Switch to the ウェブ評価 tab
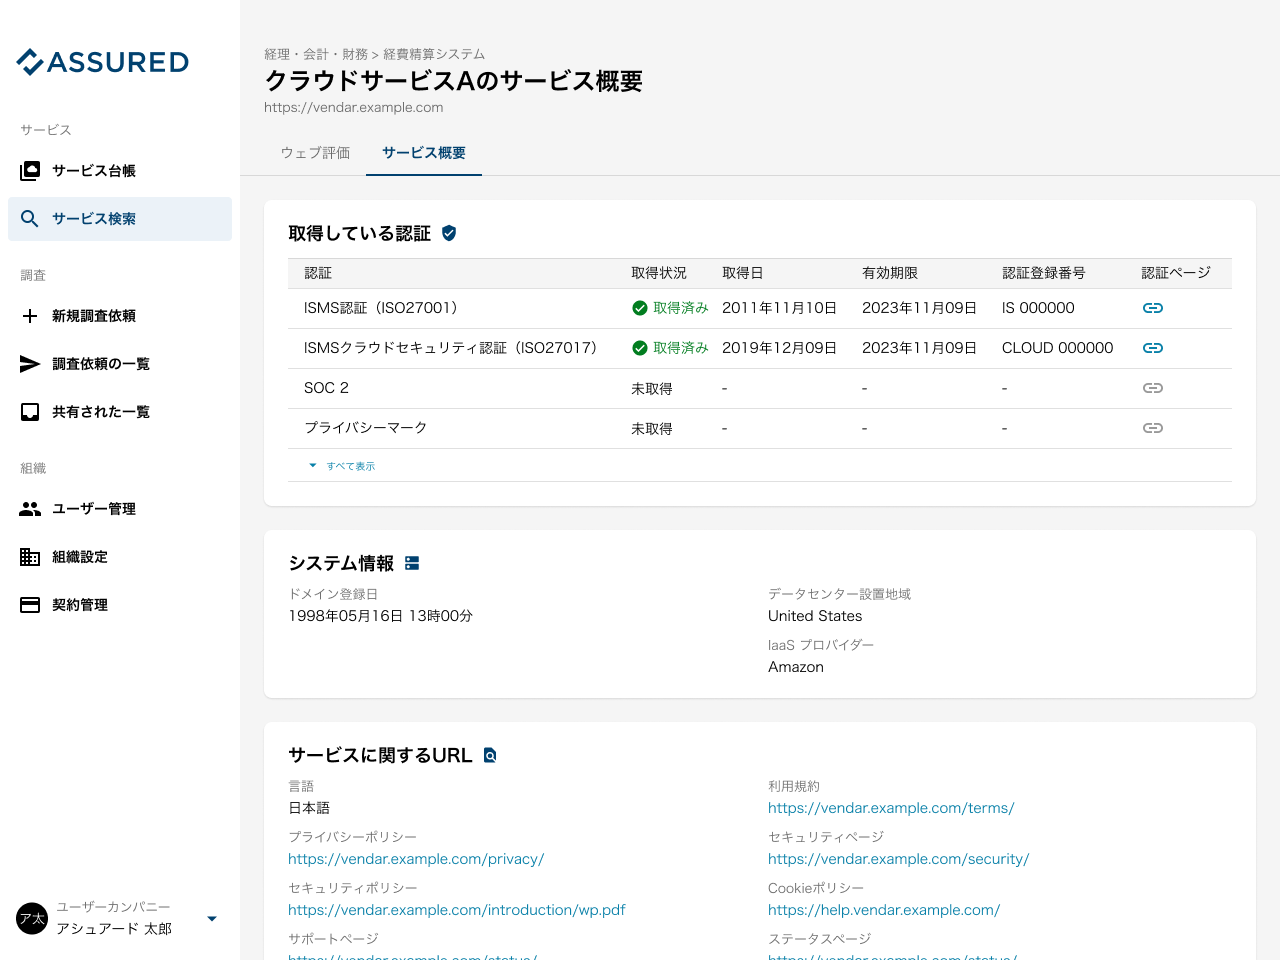This screenshot has height=960, width=1280. click(x=315, y=153)
